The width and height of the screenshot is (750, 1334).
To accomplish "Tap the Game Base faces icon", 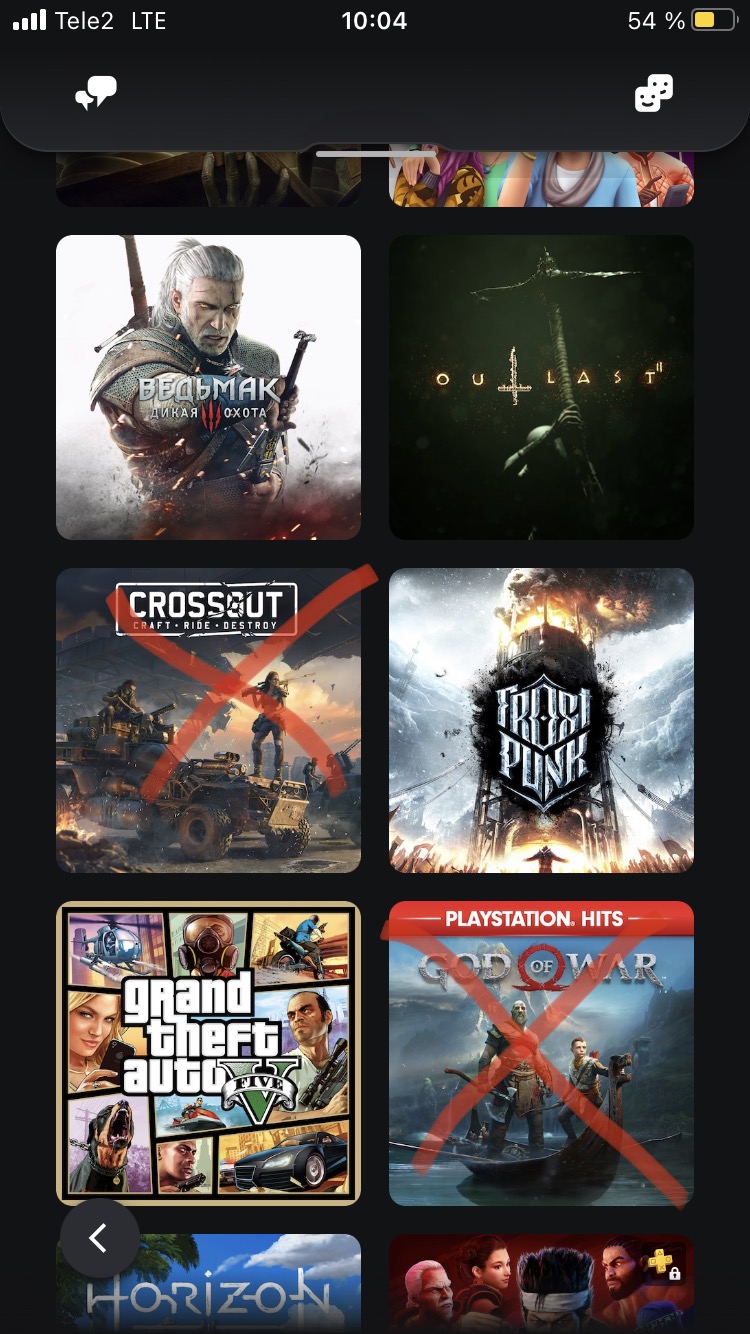I will pos(654,94).
